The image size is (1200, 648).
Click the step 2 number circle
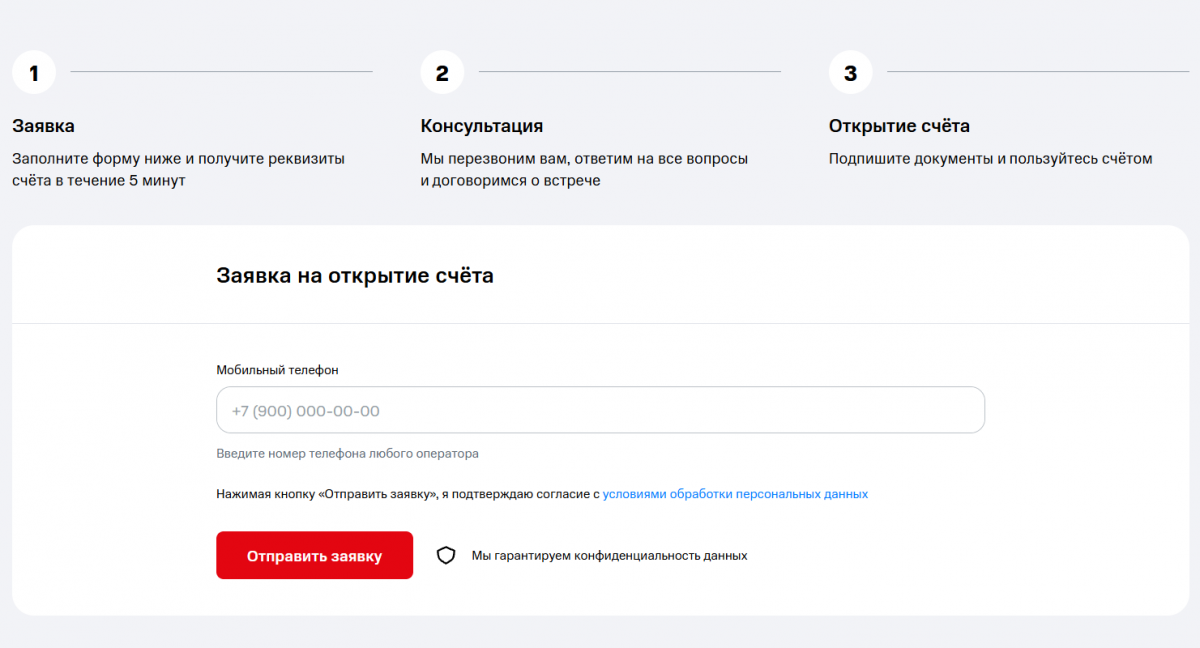click(442, 73)
